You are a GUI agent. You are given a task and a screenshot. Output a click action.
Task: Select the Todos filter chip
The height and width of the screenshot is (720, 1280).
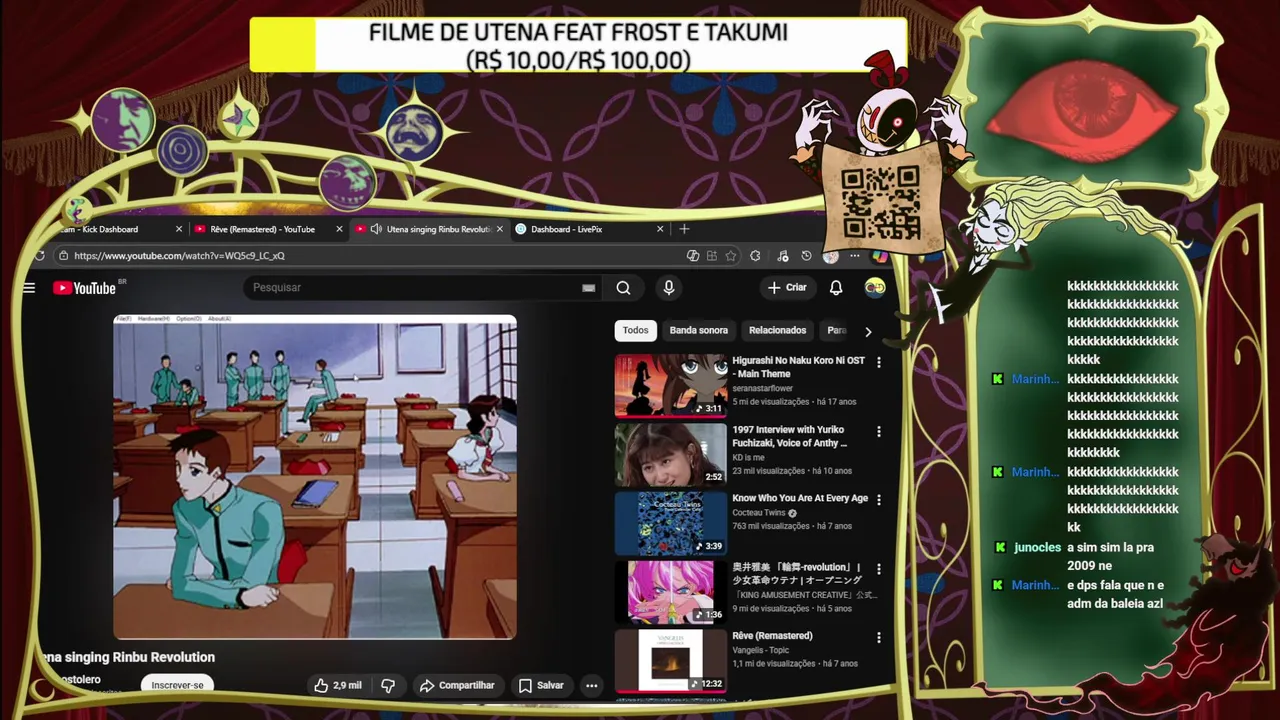(635, 330)
